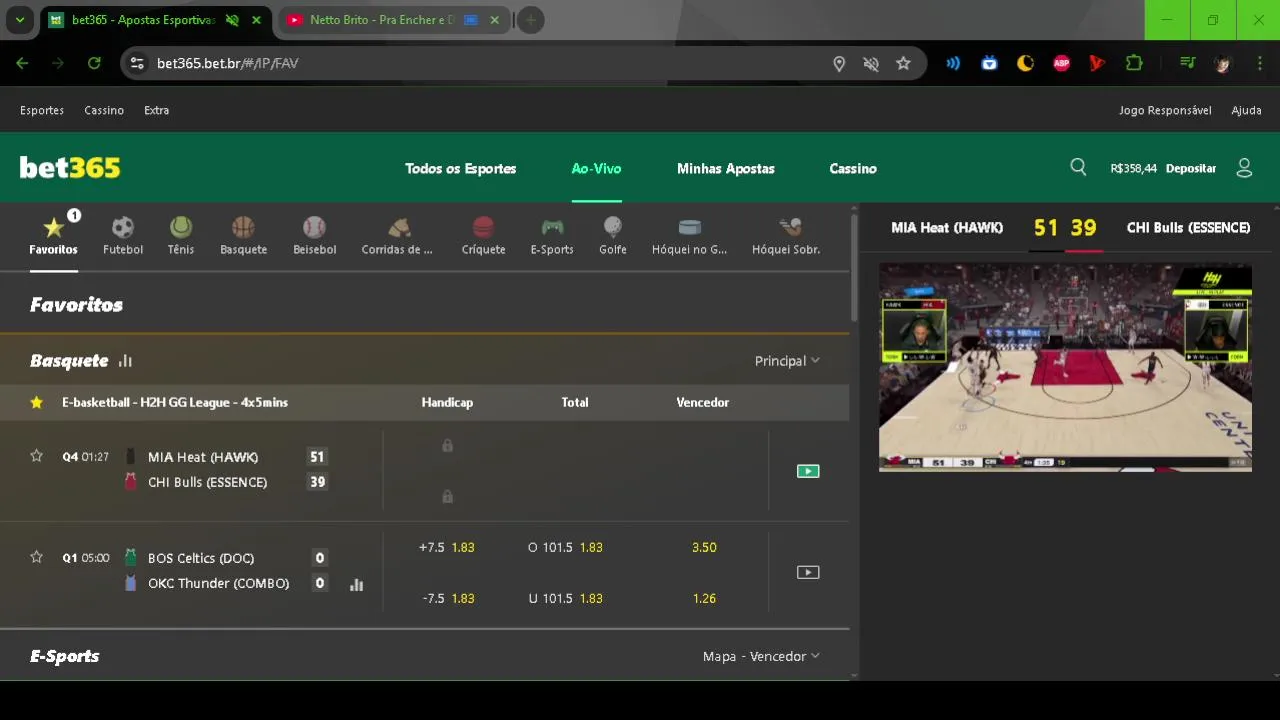Bet on Thunder -7.5 handicap 1.83
1280x720 pixels.
click(x=447, y=598)
